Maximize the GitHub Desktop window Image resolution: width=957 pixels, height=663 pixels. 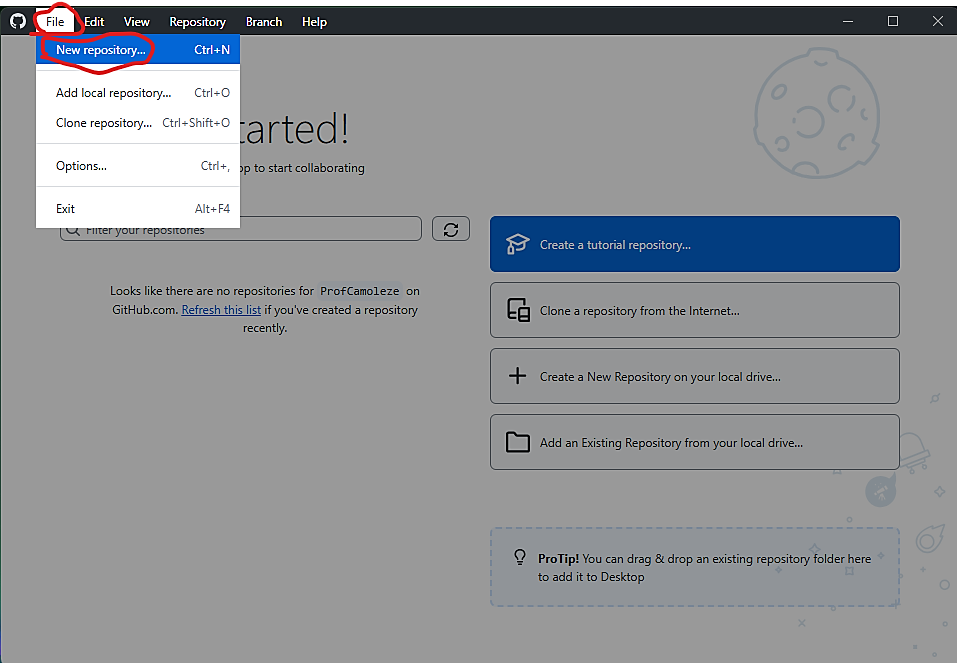pyautogui.click(x=893, y=21)
